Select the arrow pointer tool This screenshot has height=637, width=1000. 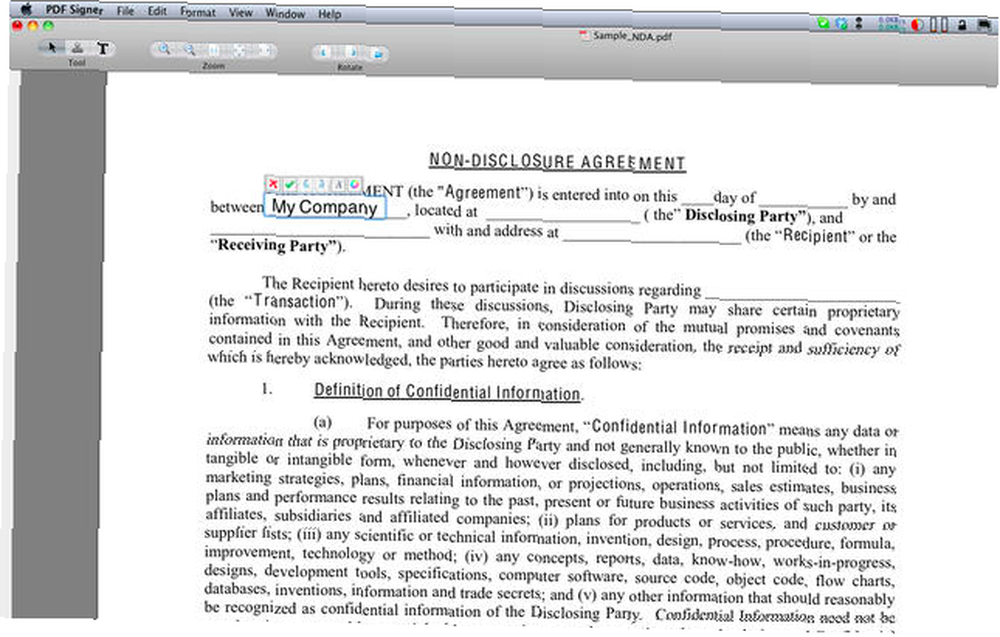pos(52,47)
